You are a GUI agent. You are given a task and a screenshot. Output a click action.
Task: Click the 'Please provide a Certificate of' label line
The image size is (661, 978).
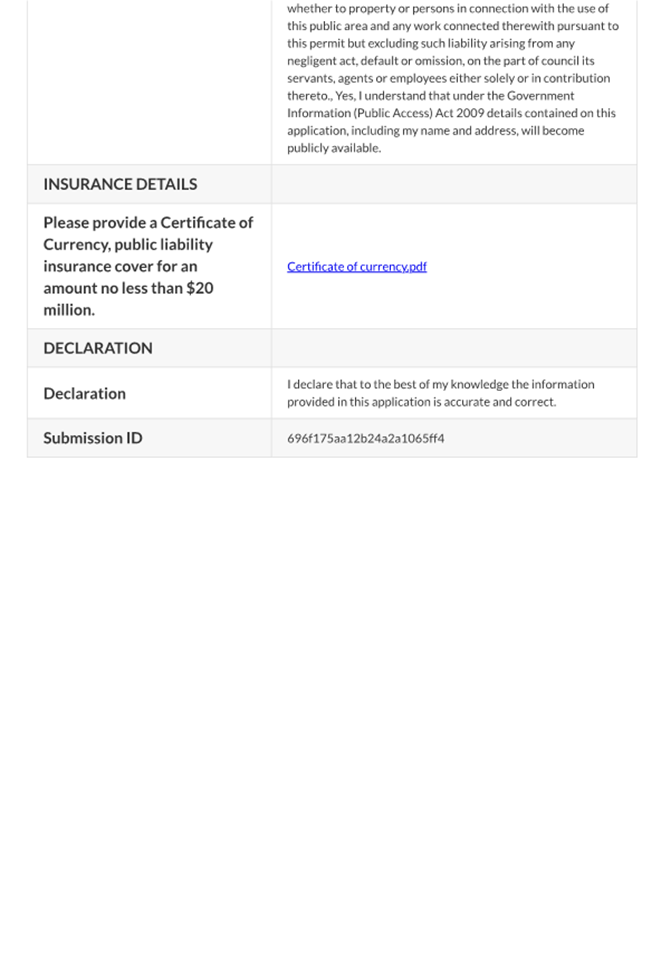148,223
